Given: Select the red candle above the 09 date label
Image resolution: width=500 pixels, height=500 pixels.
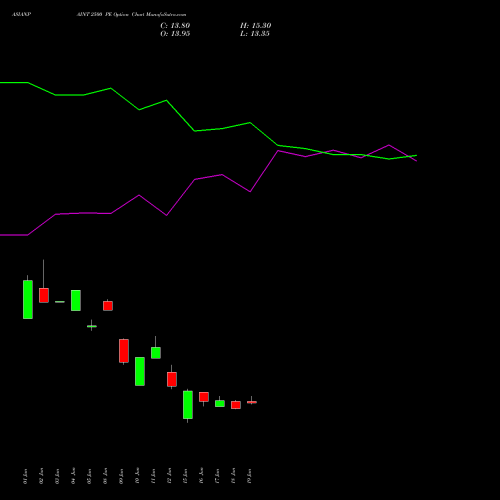Looking at the screenshot, I should [x=124, y=351].
